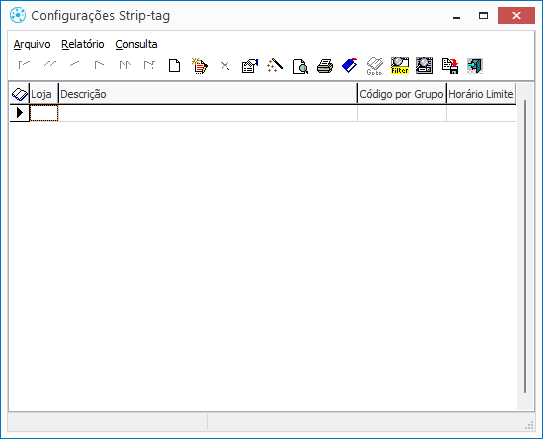The height and width of the screenshot is (439, 543).
Task: Click the form properties icon with blue arrow
Action: coord(250,66)
